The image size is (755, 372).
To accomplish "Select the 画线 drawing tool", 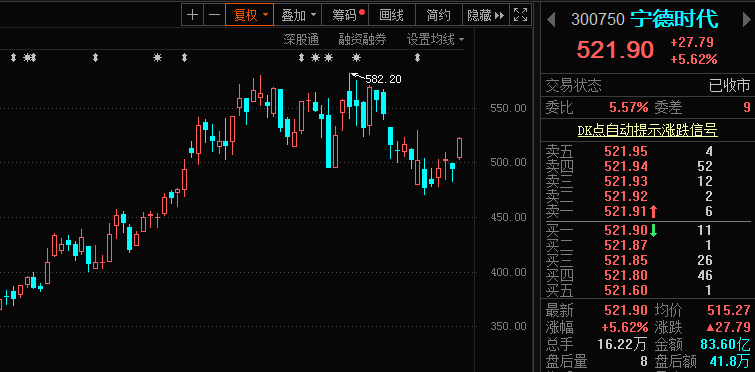I will (391, 15).
